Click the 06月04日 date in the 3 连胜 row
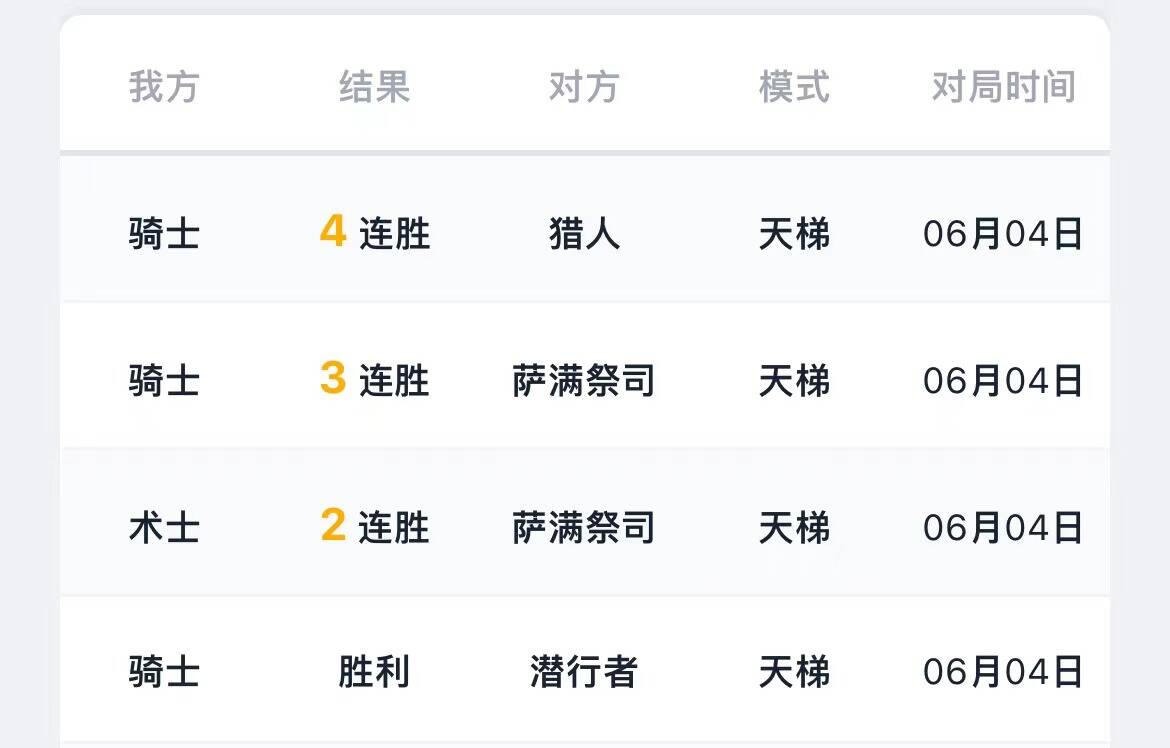 [1003, 380]
